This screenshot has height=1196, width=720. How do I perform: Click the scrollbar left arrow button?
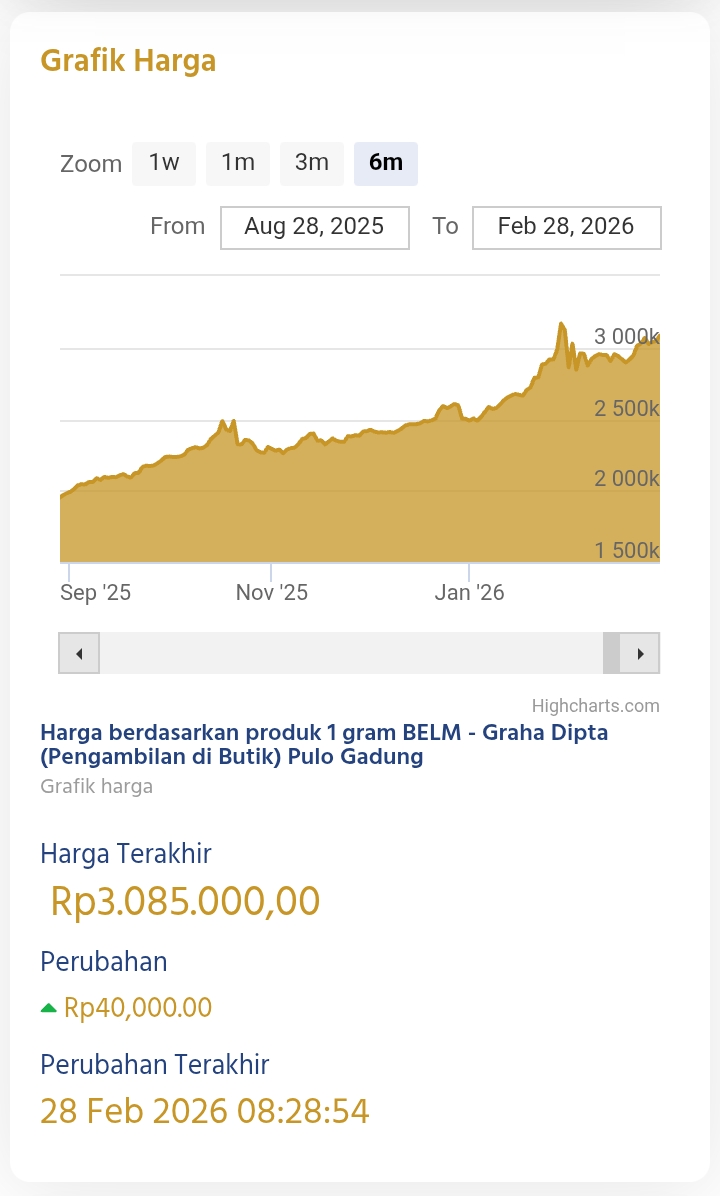[x=79, y=654]
